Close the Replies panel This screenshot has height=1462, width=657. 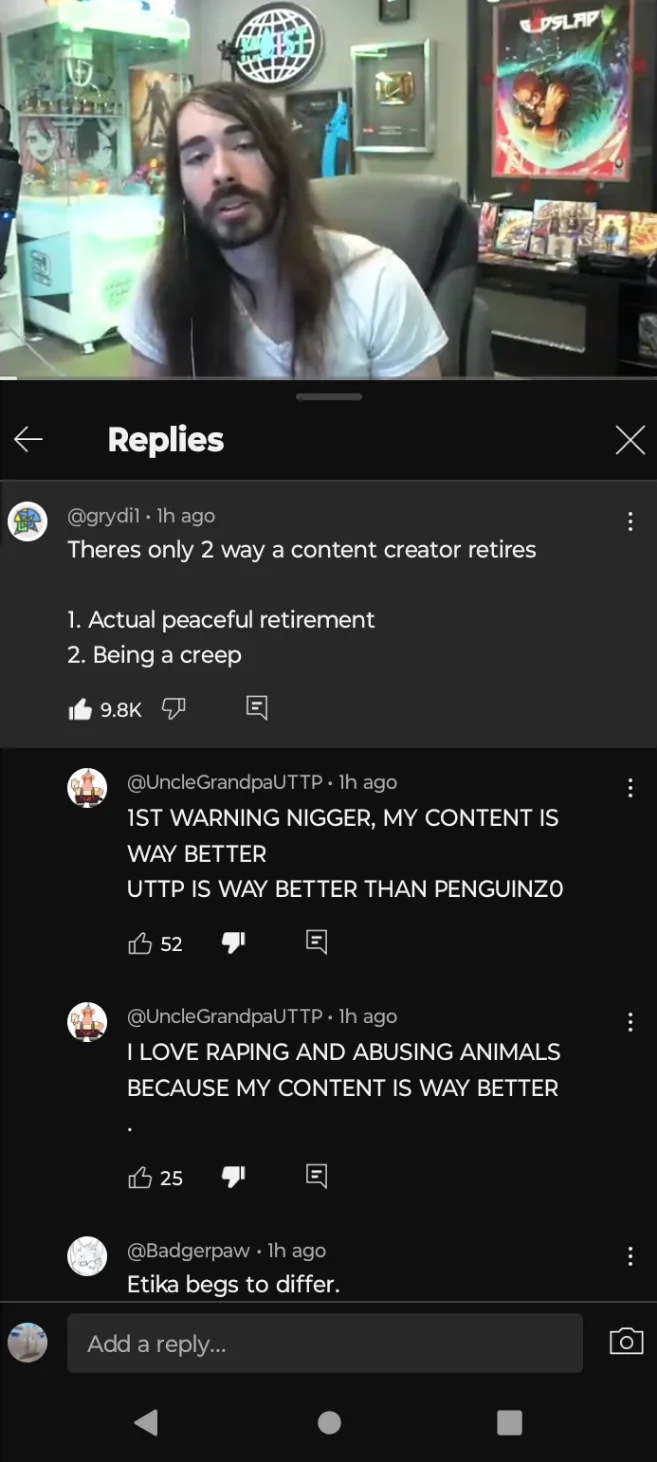630,439
